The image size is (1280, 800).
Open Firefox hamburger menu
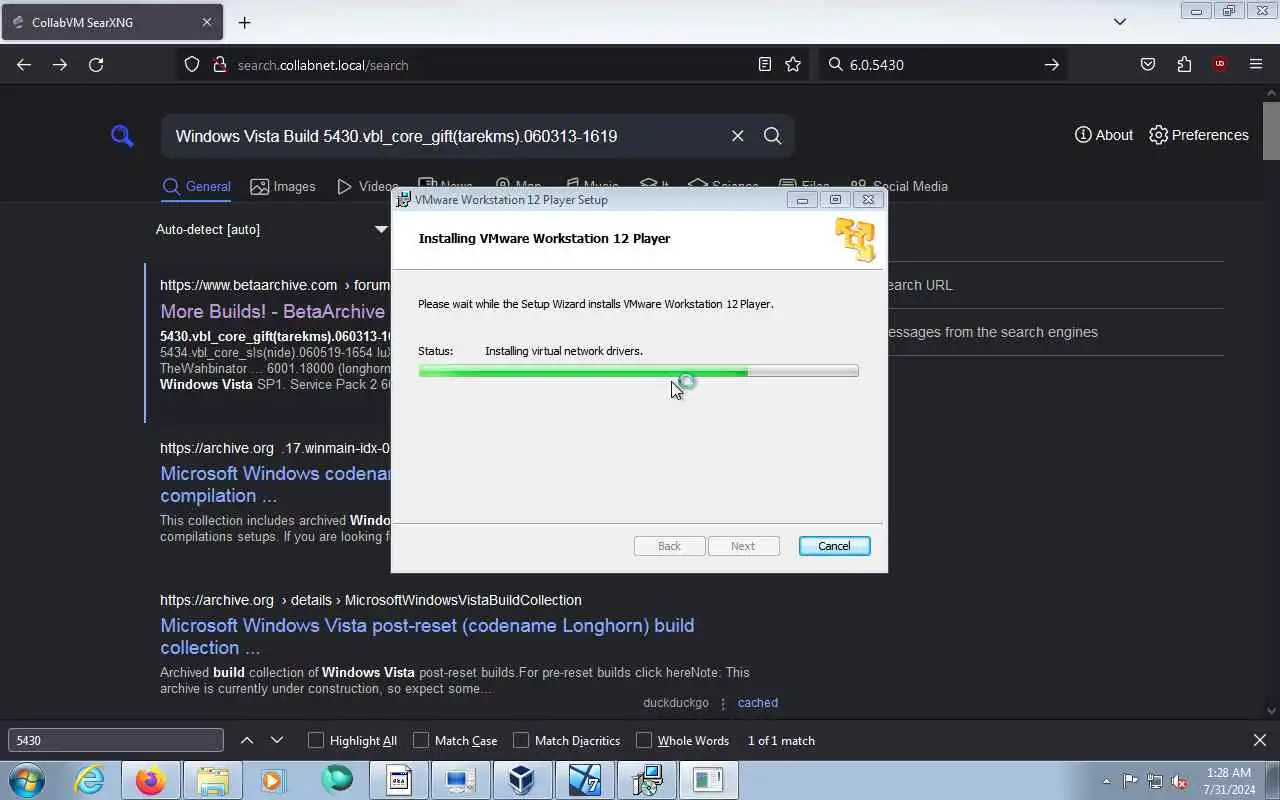(1256, 65)
